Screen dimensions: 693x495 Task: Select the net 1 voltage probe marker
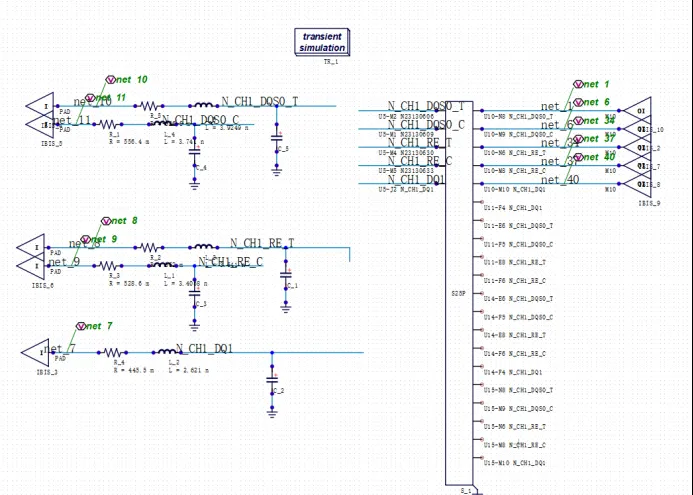[x=578, y=84]
